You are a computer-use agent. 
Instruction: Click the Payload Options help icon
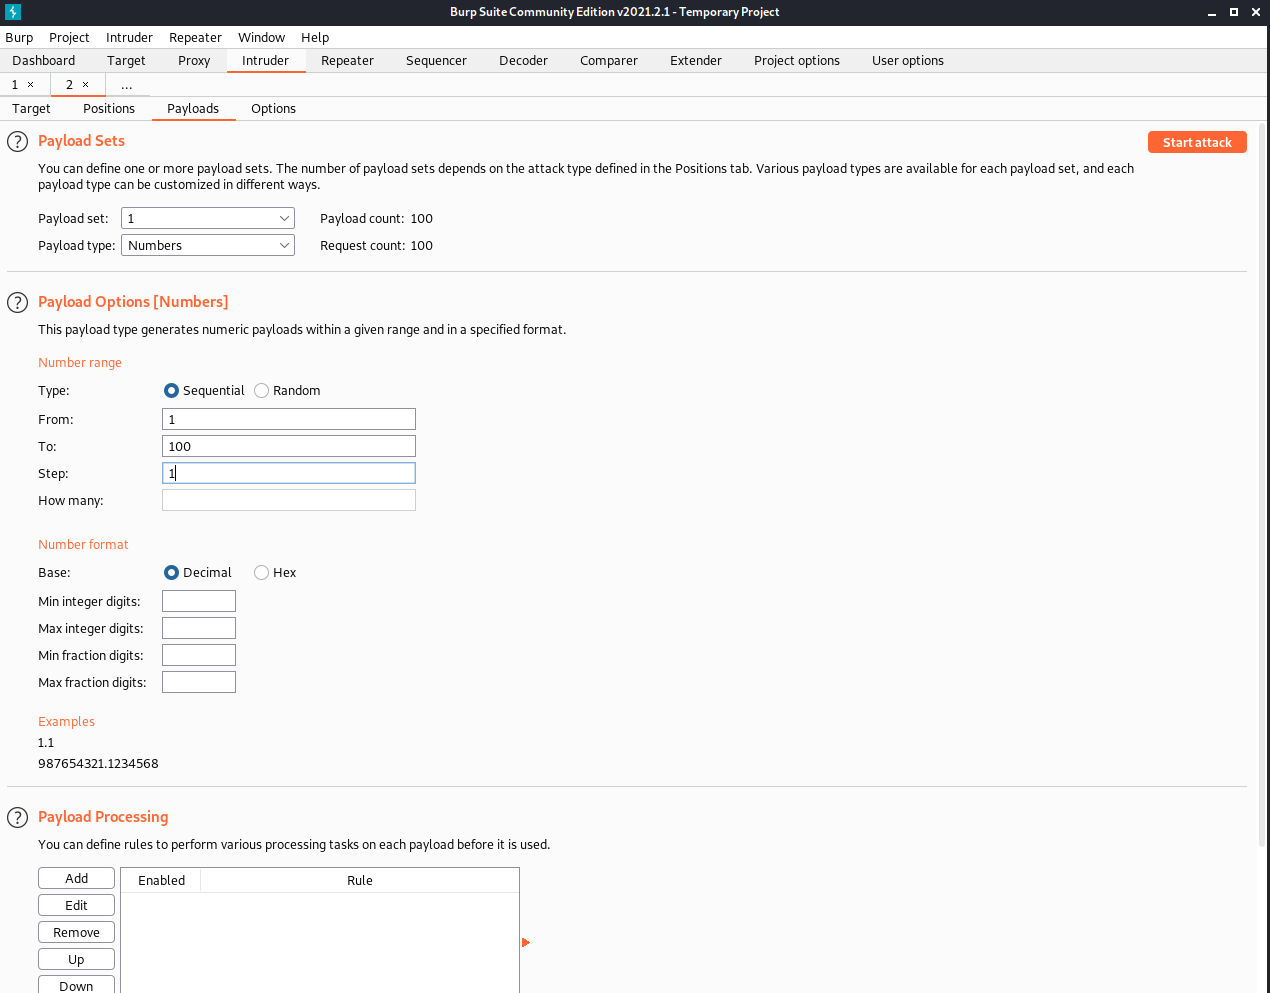pyautogui.click(x=17, y=303)
